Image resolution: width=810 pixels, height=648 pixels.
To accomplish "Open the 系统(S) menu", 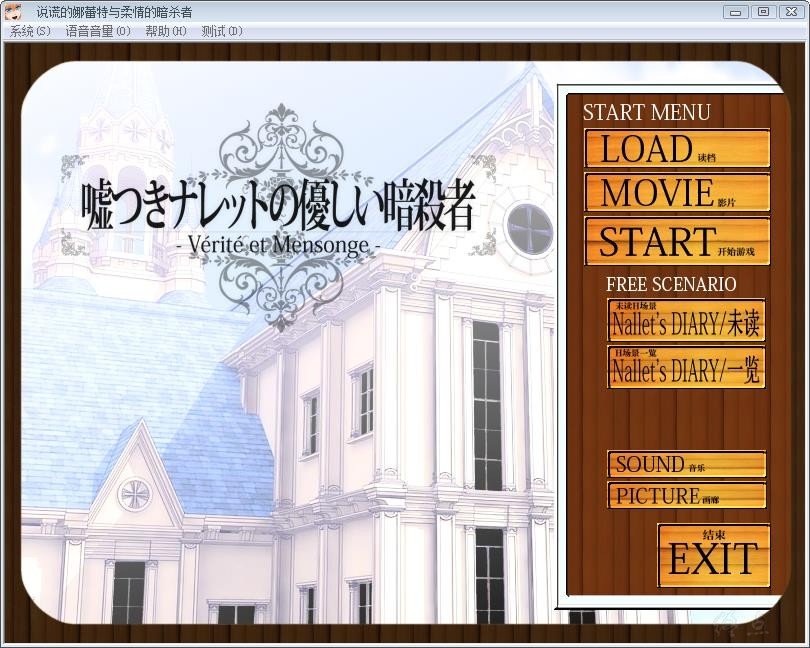I will [x=29, y=31].
